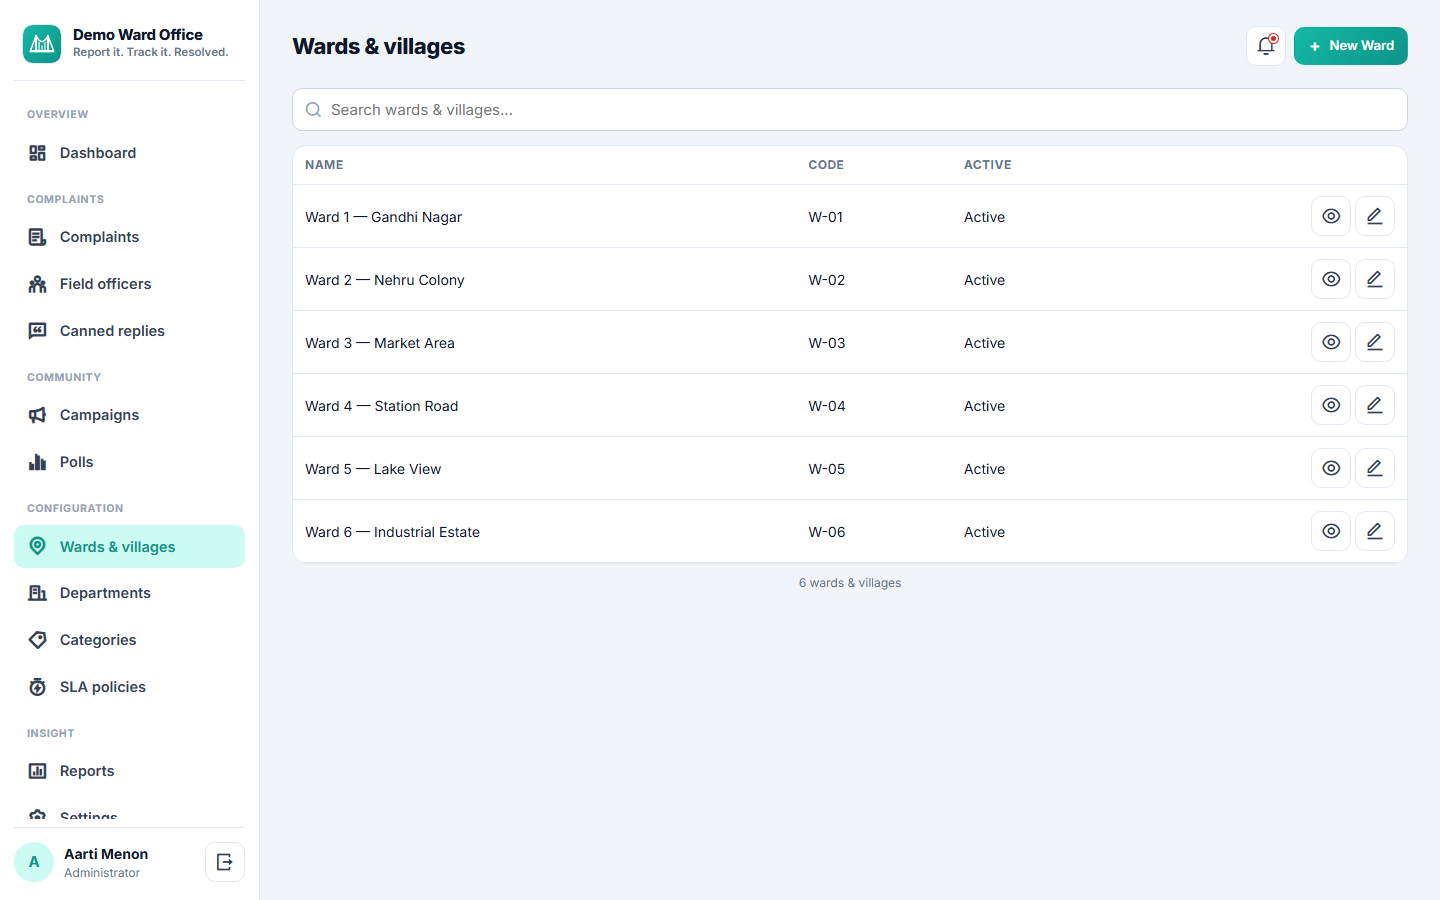1440x900 pixels.
Task: Open Reports under Insight
Action: pos(129,771)
